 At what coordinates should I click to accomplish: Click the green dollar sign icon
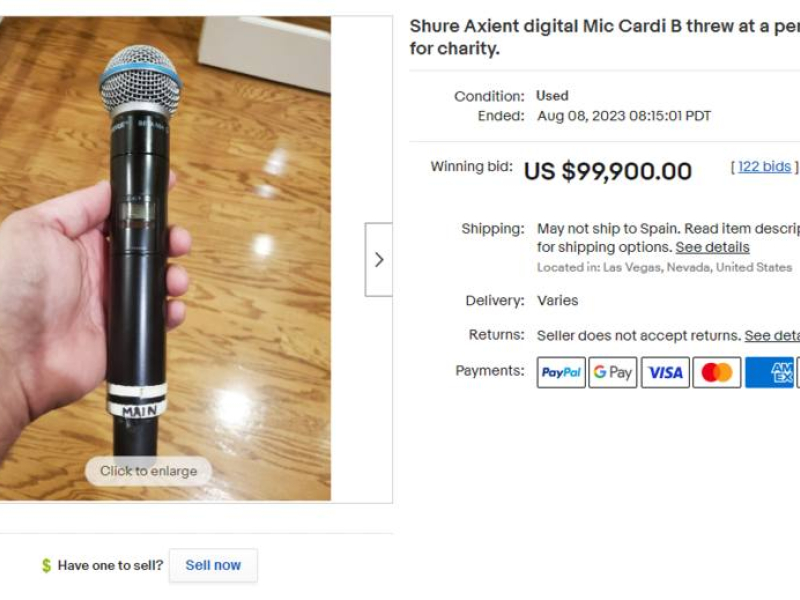pyautogui.click(x=46, y=566)
